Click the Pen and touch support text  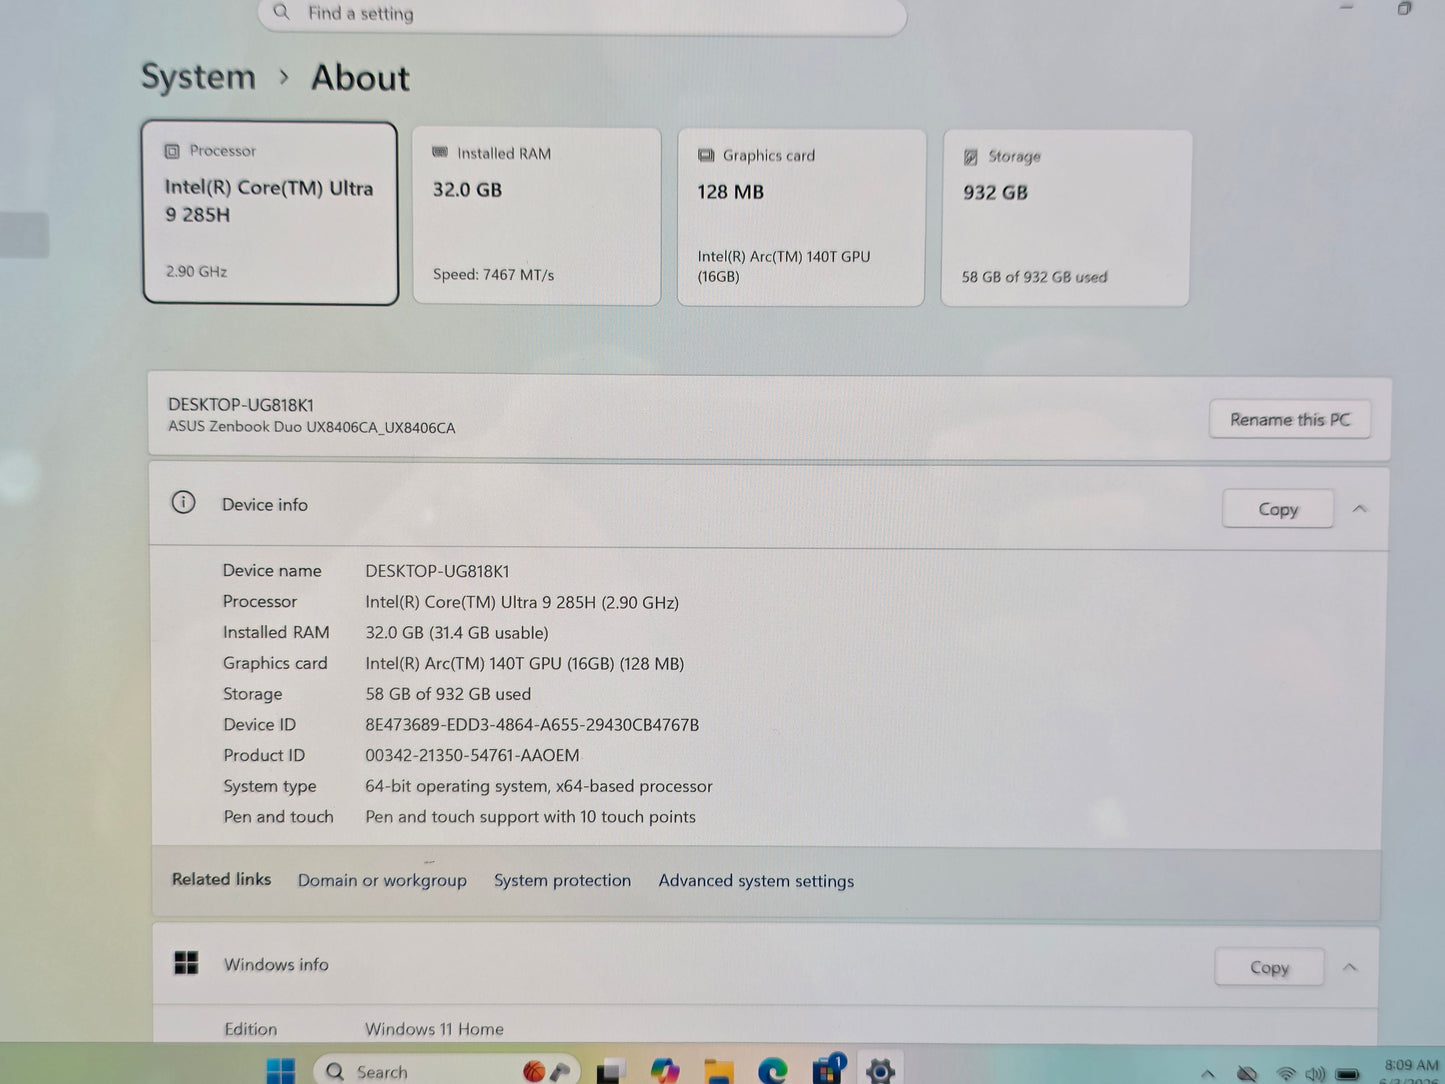pyautogui.click(x=530, y=816)
